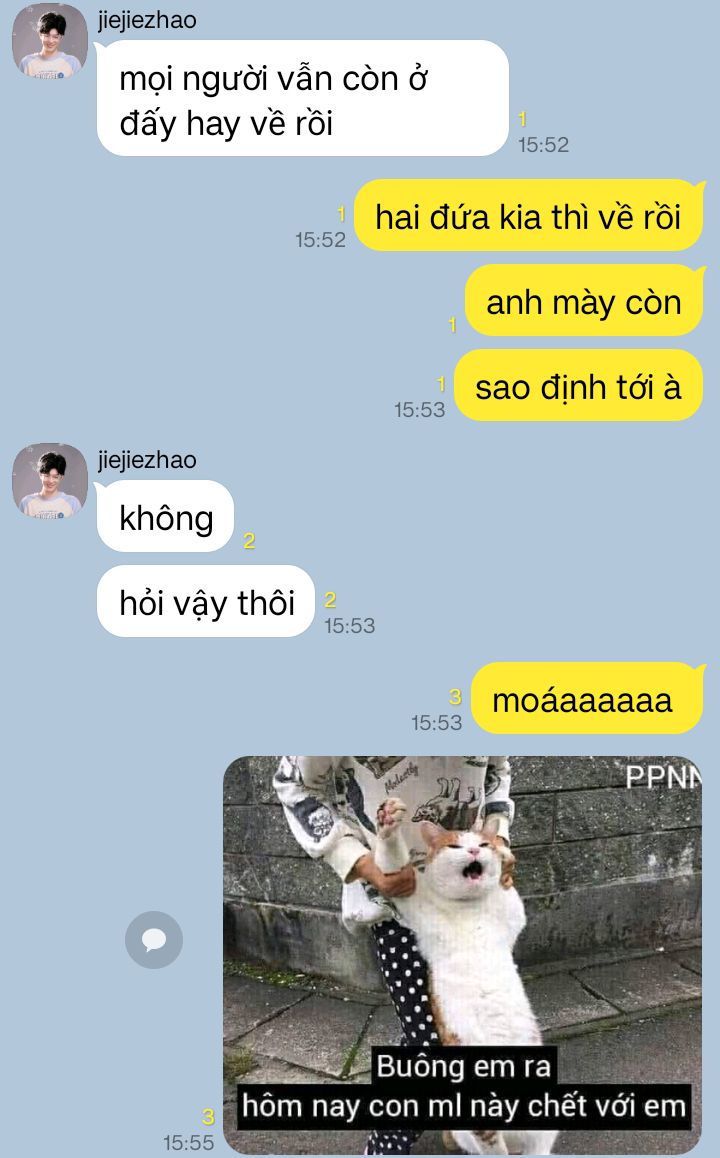This screenshot has height=1158, width=720.
Task: Tap the 15:53 timestamp beside 'hỏi vậy thôi'
Action: tap(349, 626)
